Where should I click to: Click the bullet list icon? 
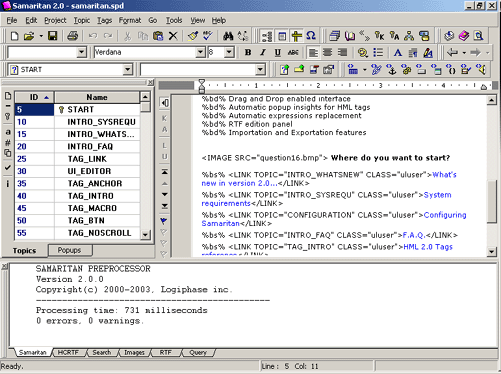coord(378,52)
